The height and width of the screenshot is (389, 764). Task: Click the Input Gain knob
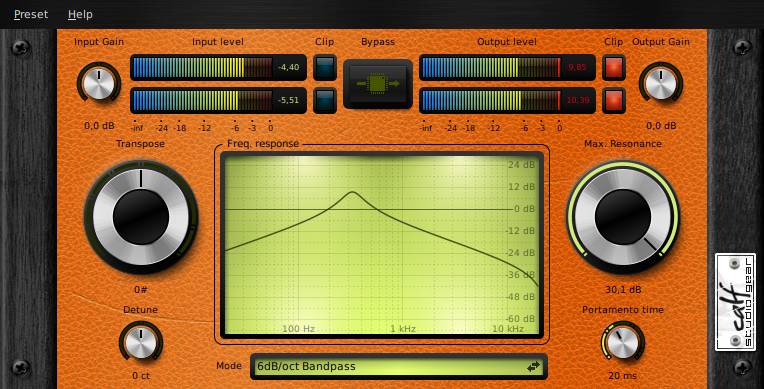[99, 83]
